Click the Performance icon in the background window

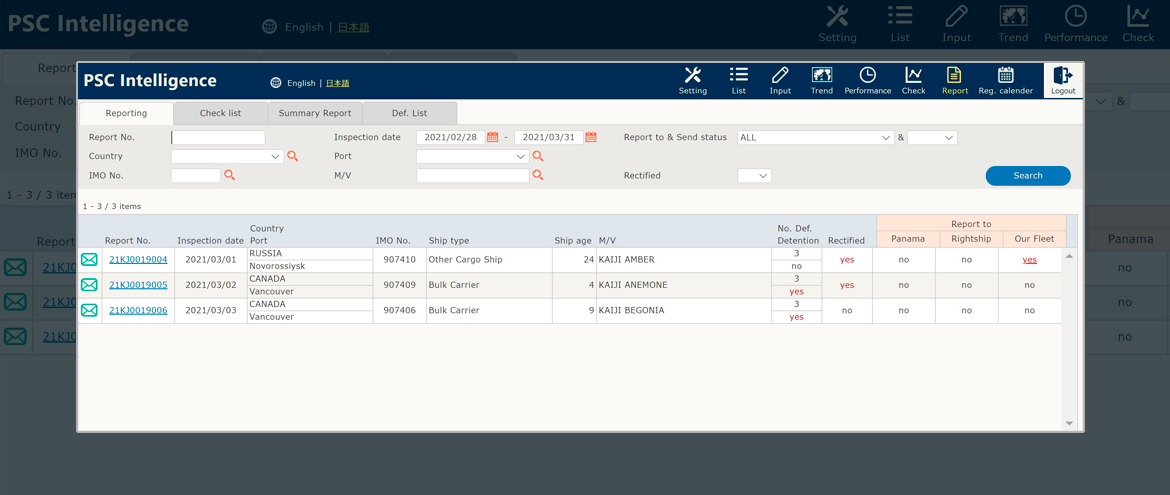pos(1075,17)
